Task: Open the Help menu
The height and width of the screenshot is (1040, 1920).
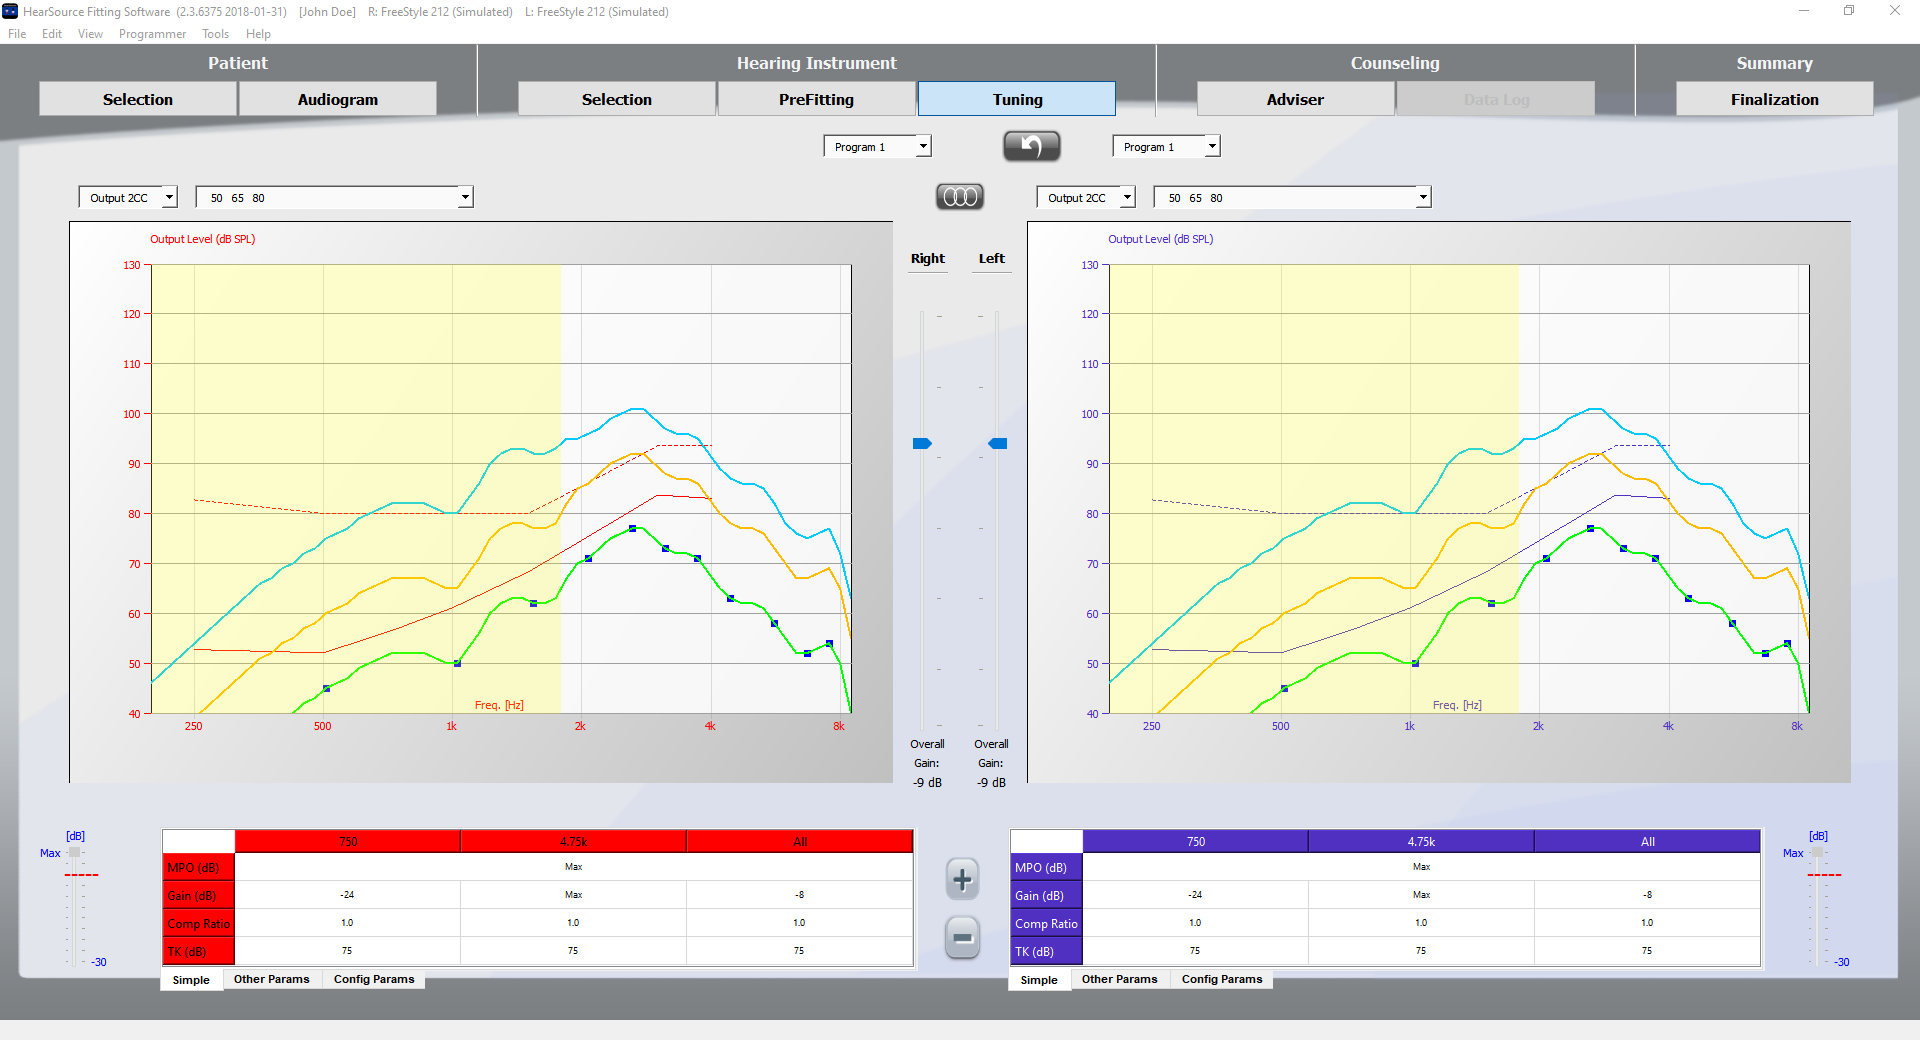Action: [x=258, y=34]
